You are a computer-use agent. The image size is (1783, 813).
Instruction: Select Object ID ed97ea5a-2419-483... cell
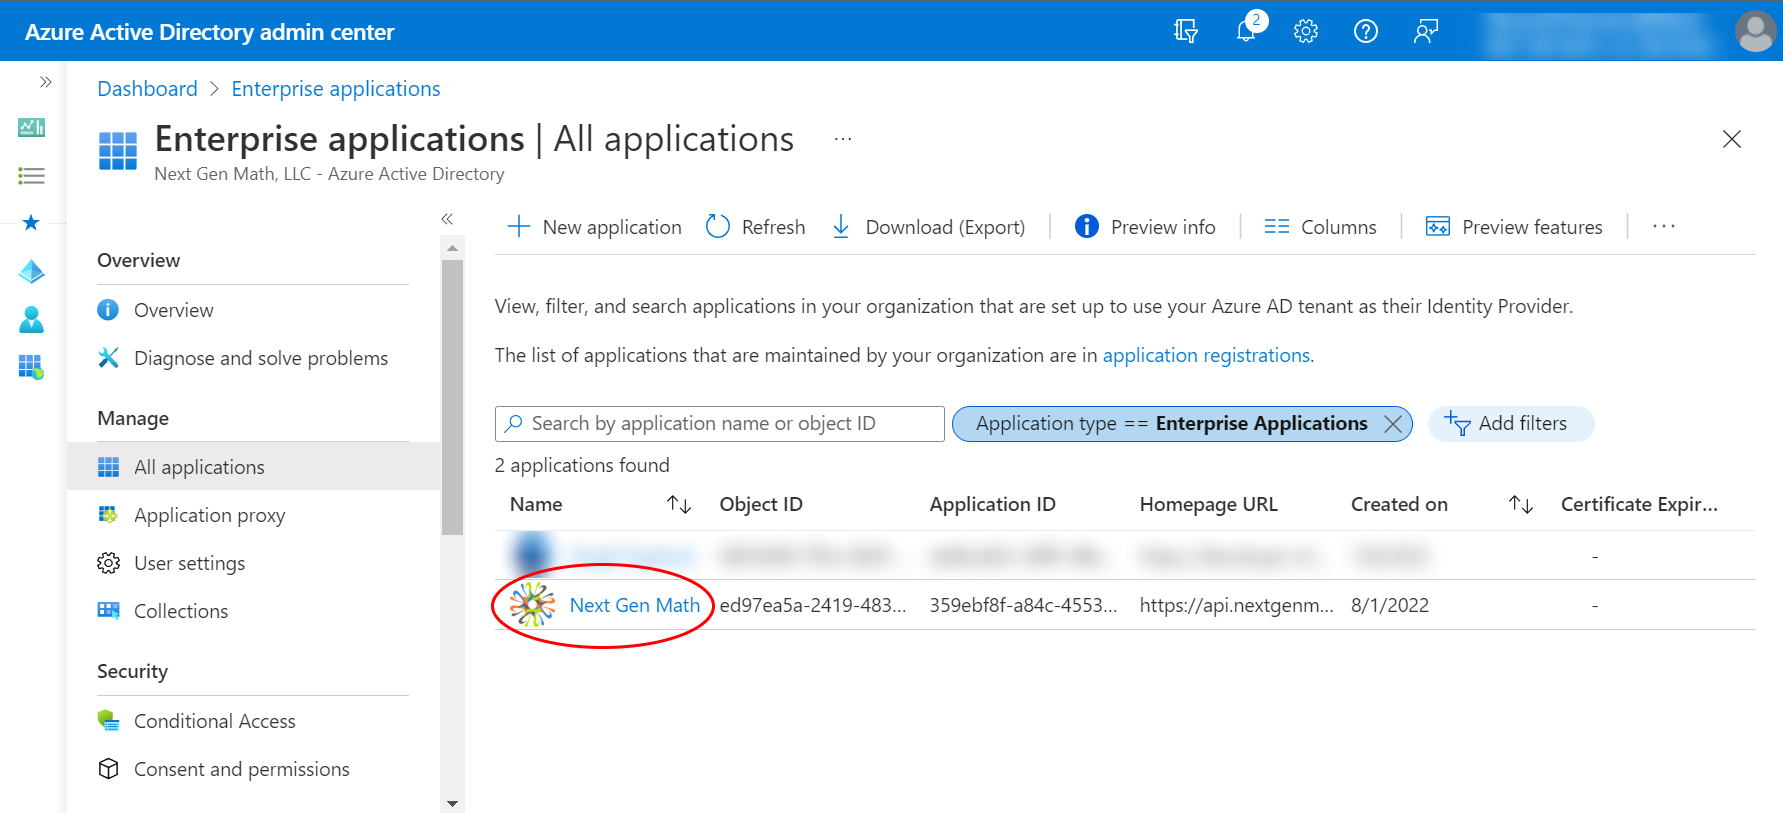tap(813, 605)
